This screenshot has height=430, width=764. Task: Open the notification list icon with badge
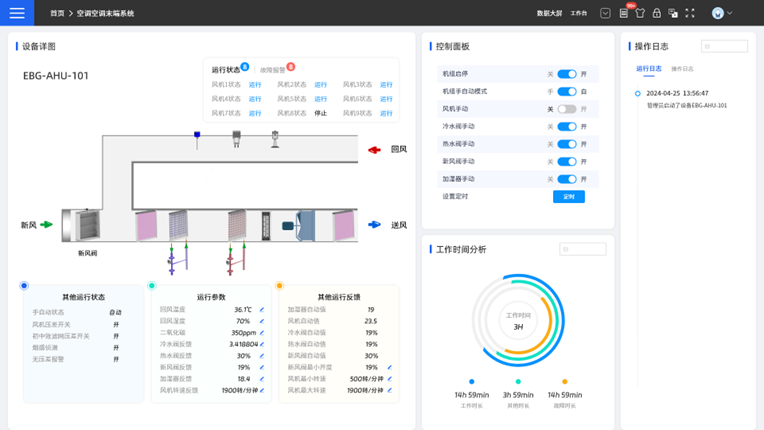pyautogui.click(x=624, y=13)
